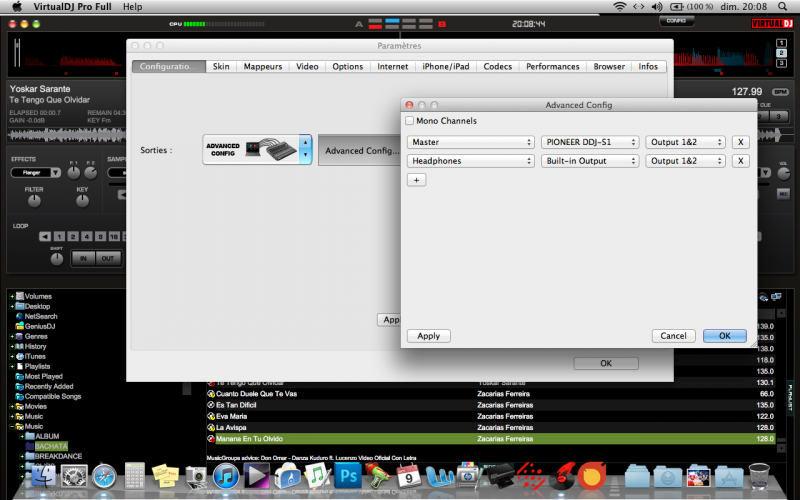Click OK in the Paramètres window
The width and height of the screenshot is (800, 500).
606,363
